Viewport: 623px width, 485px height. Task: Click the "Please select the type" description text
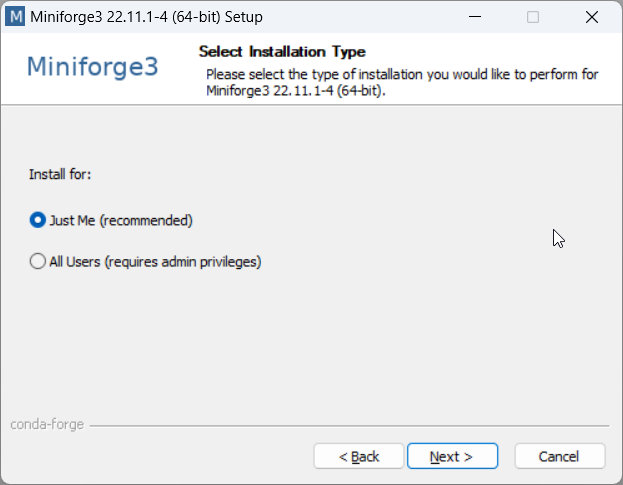click(x=402, y=74)
